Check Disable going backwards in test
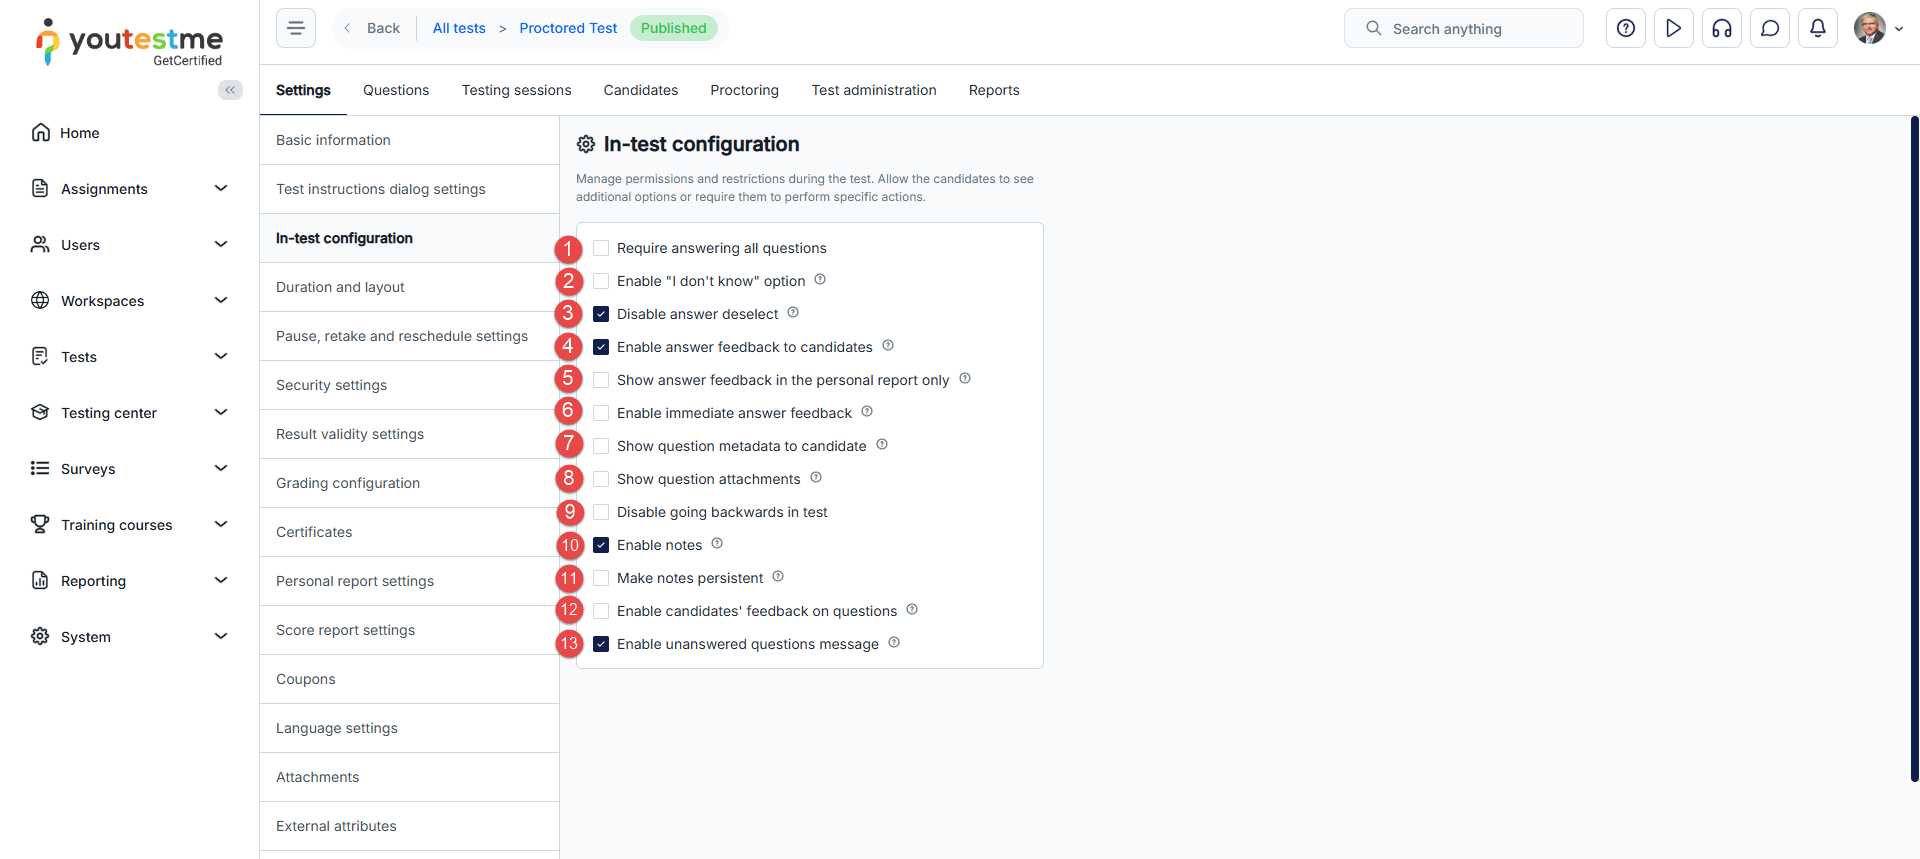The height and width of the screenshot is (859, 1920). (x=601, y=512)
